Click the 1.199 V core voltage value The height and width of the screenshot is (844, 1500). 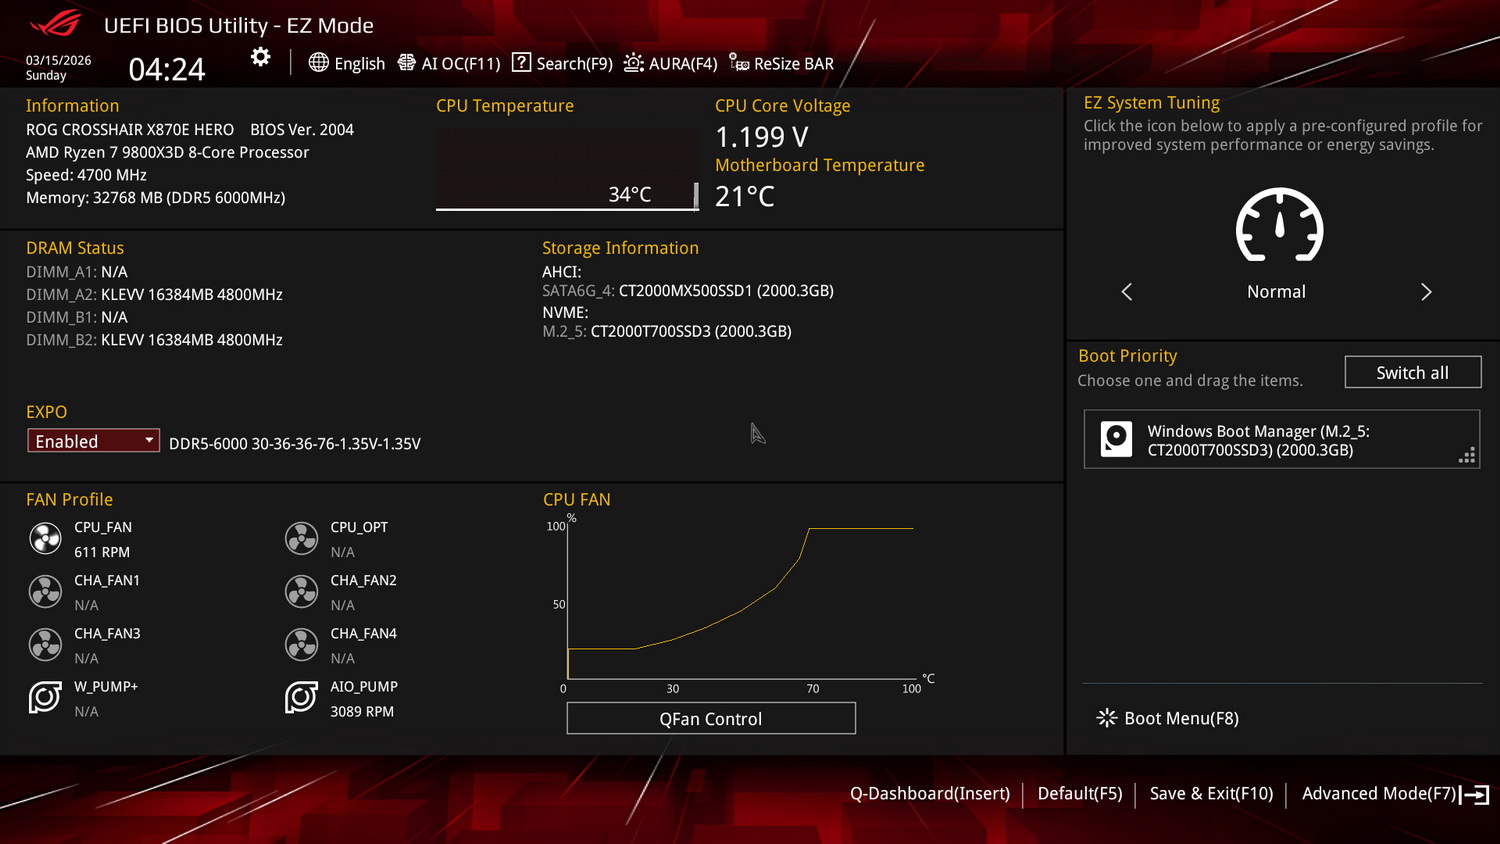[762, 137]
